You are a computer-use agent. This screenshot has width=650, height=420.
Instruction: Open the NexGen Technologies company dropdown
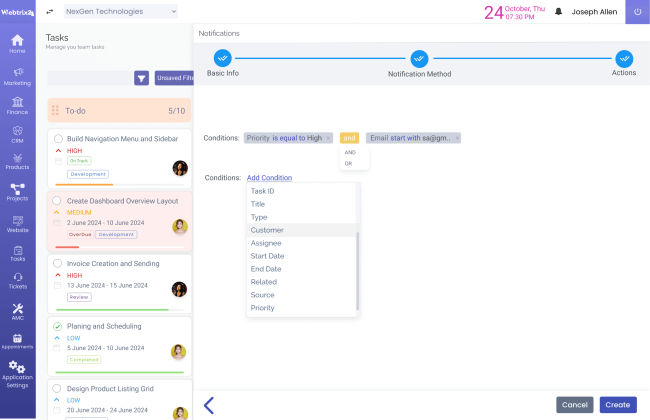(119, 11)
